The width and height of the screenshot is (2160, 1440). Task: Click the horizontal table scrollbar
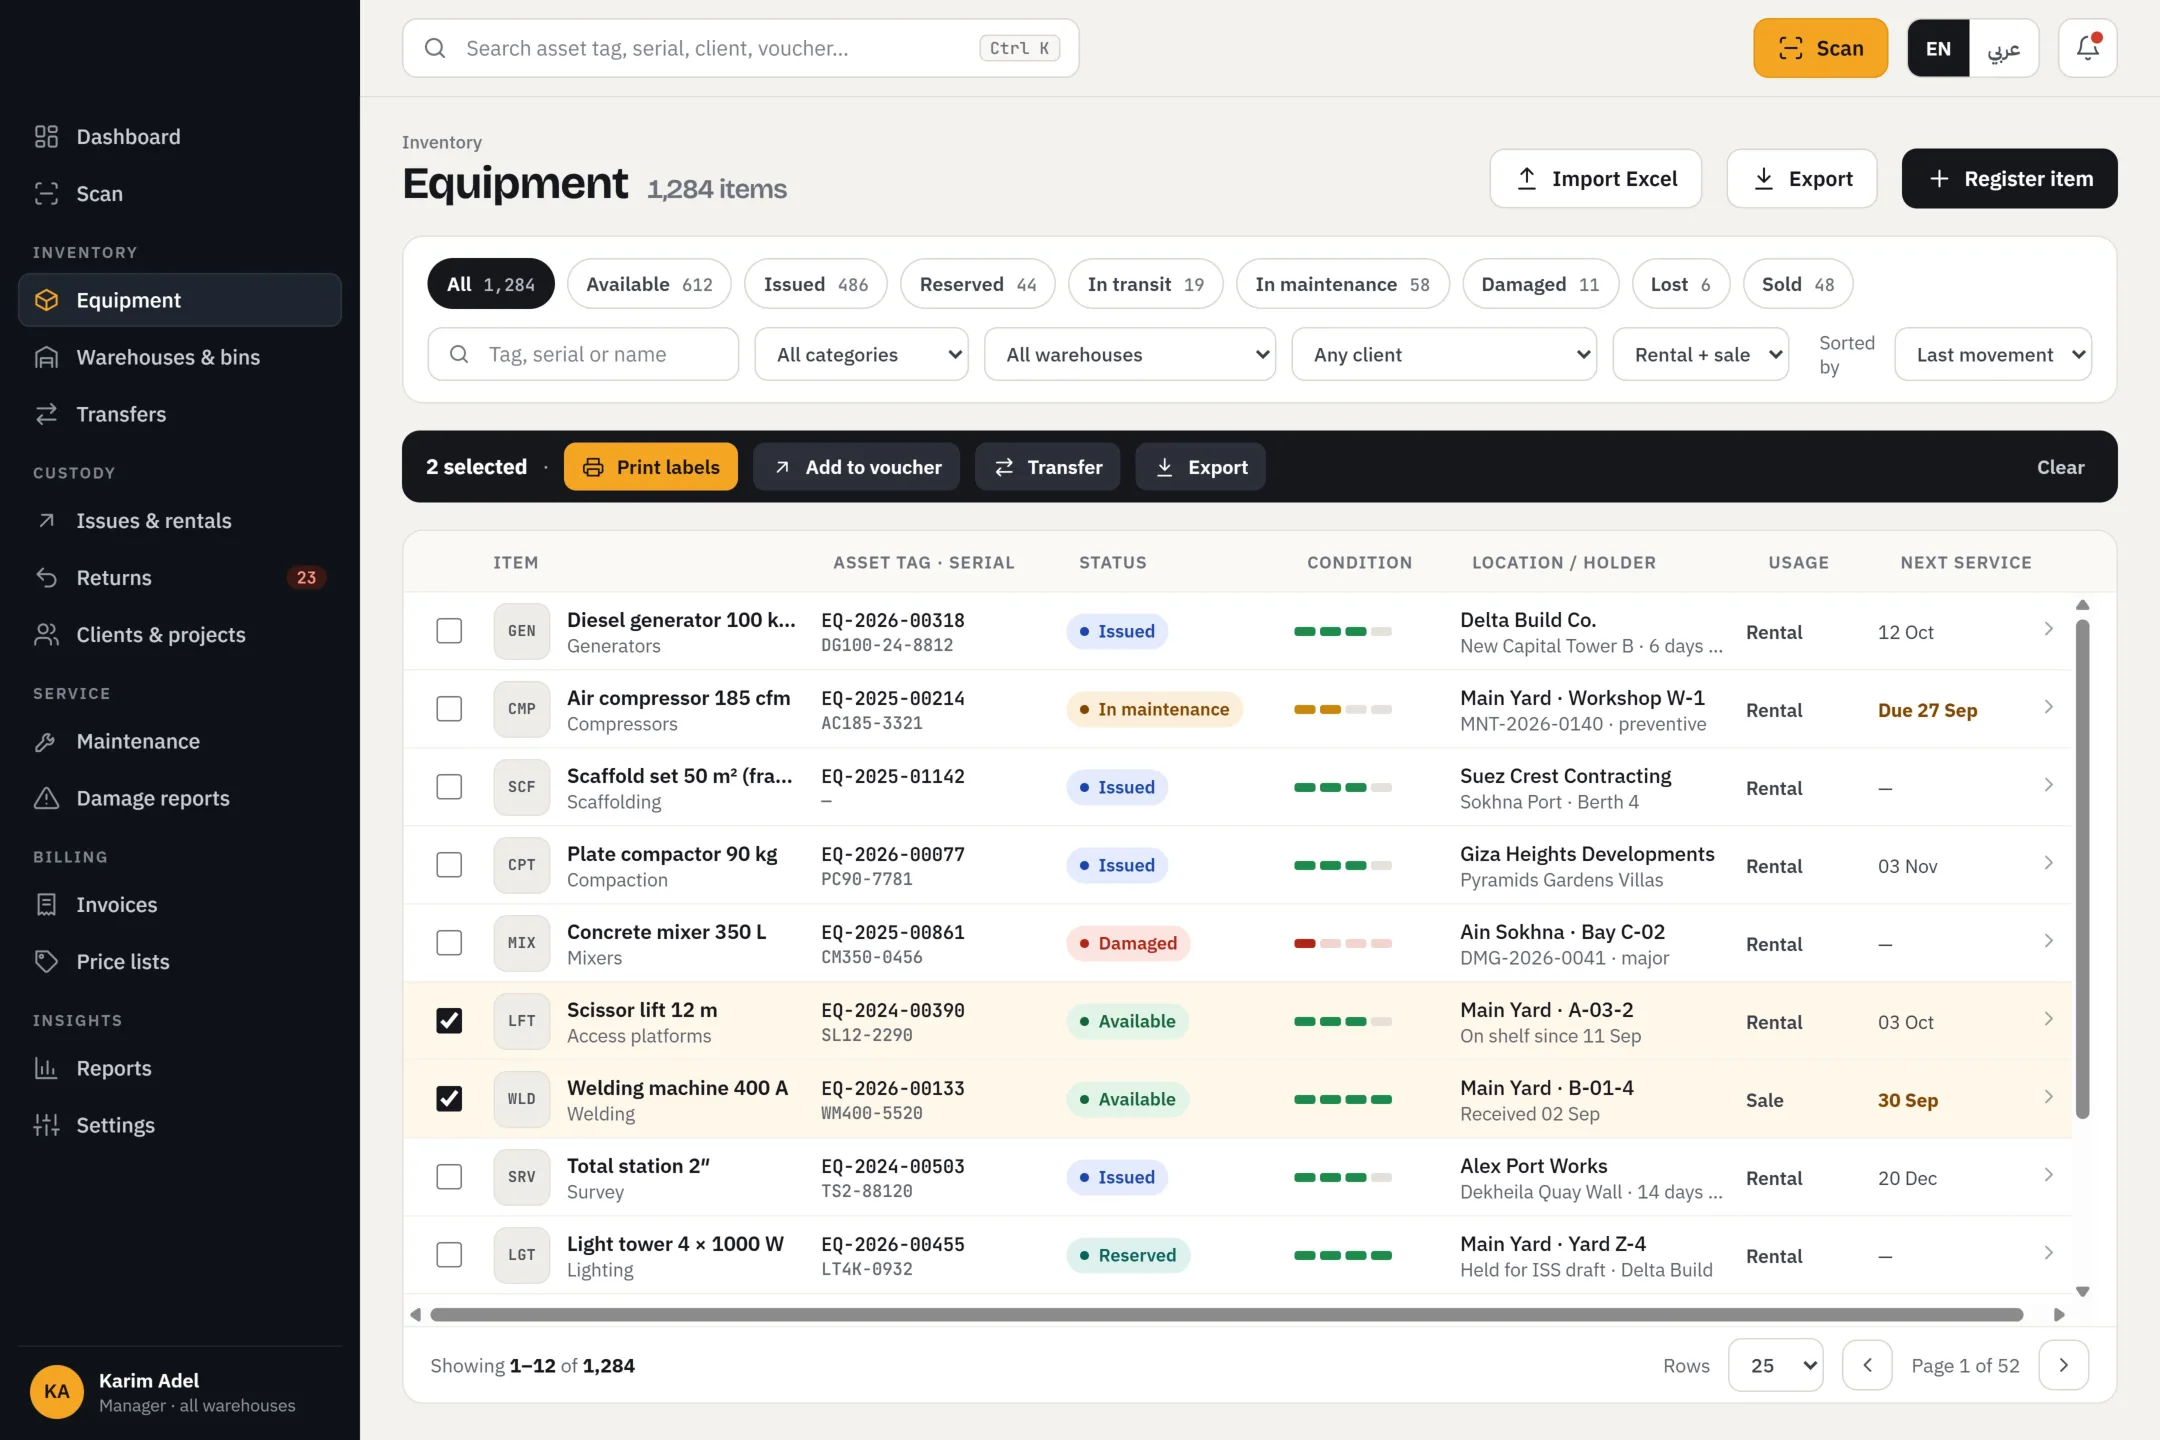point(1227,1315)
